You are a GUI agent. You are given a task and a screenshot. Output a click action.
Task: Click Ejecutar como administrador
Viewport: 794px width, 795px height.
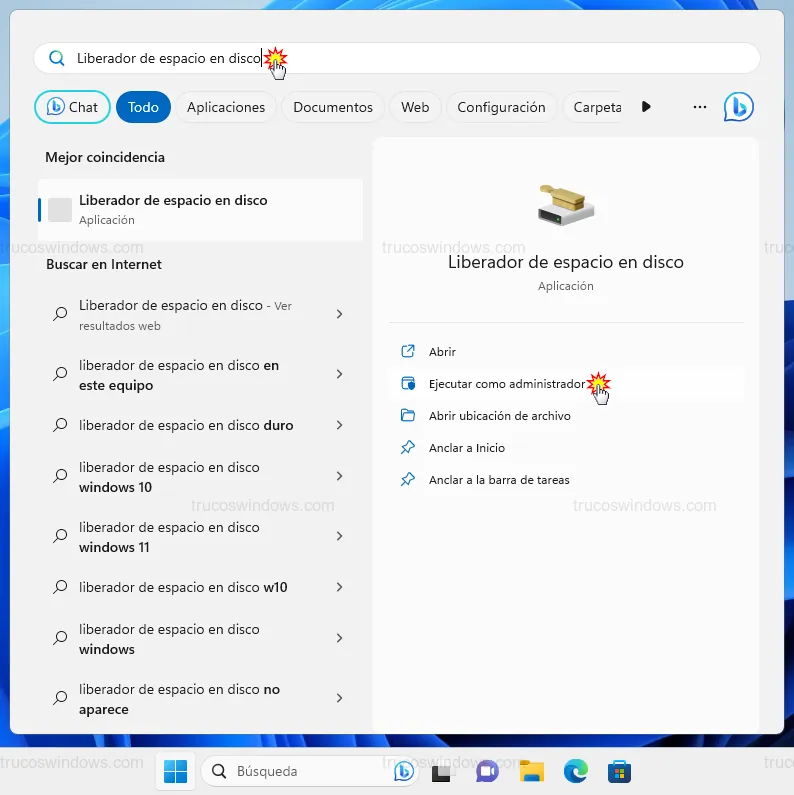506,383
